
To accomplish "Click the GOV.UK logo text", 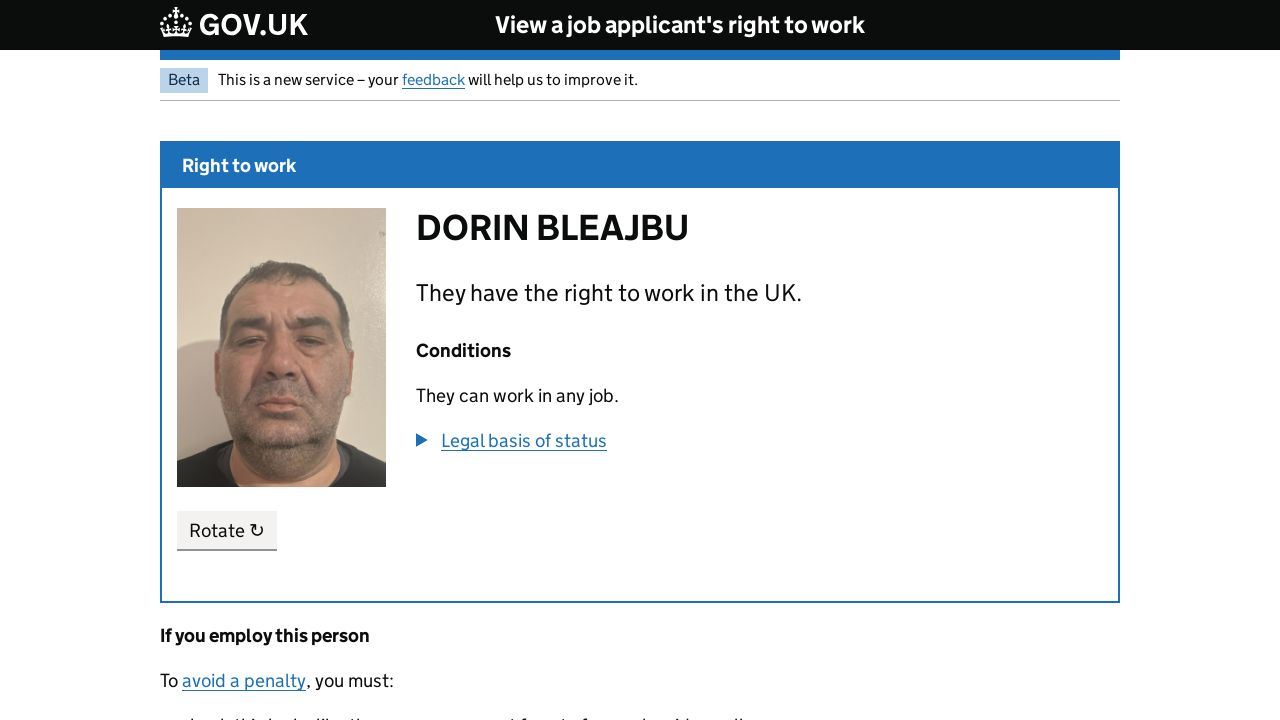I will pyautogui.click(x=253, y=25).
